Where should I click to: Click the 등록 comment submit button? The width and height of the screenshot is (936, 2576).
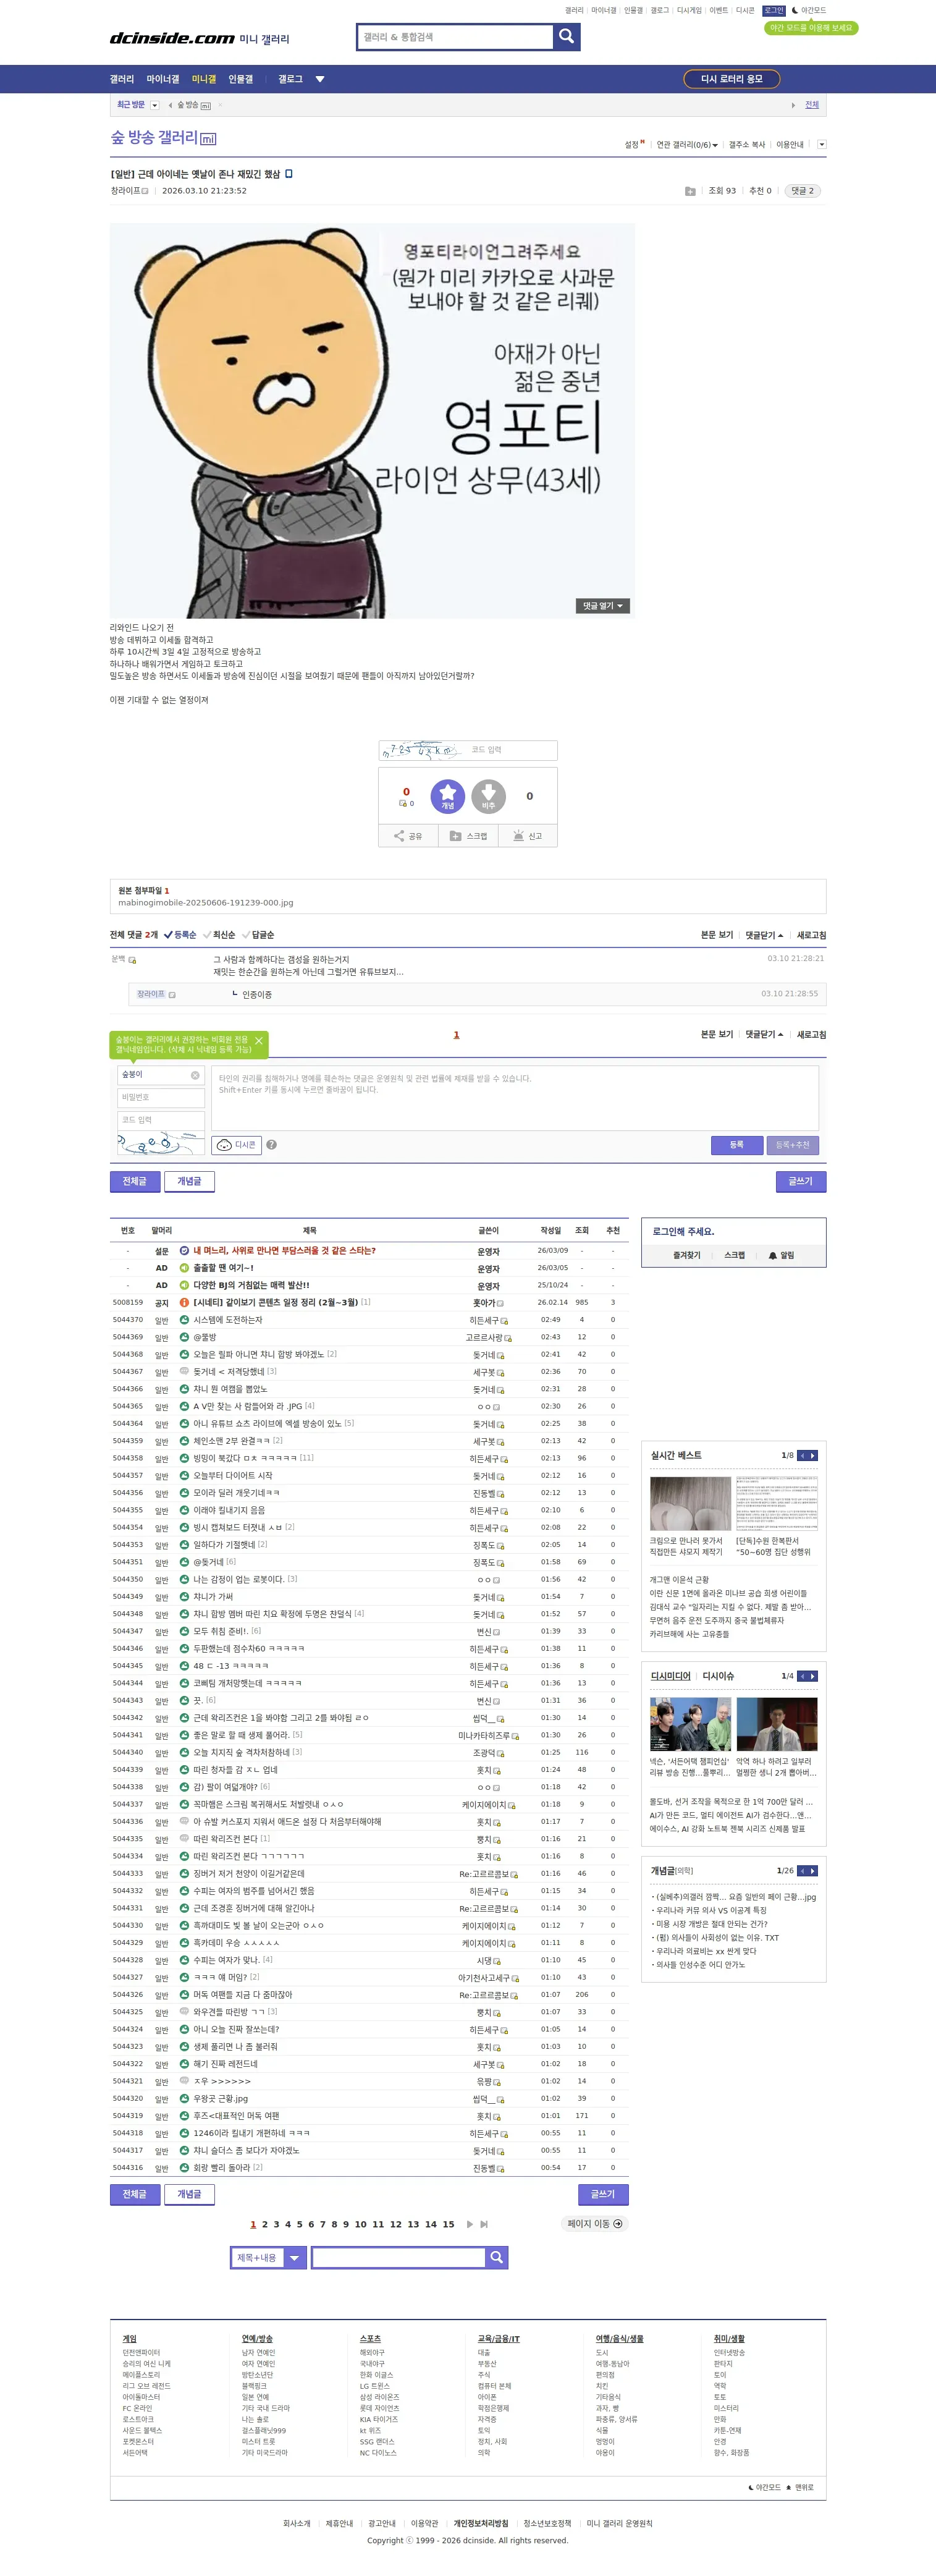737,1145
